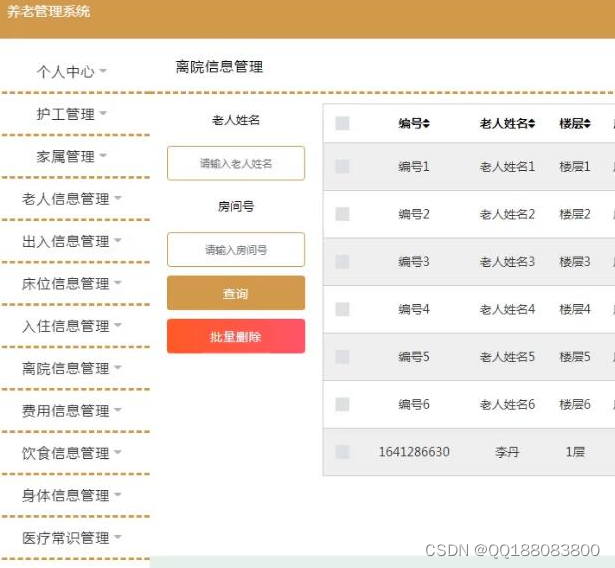Click the cell 编号1
This screenshot has height=568, width=615.
pos(414,167)
